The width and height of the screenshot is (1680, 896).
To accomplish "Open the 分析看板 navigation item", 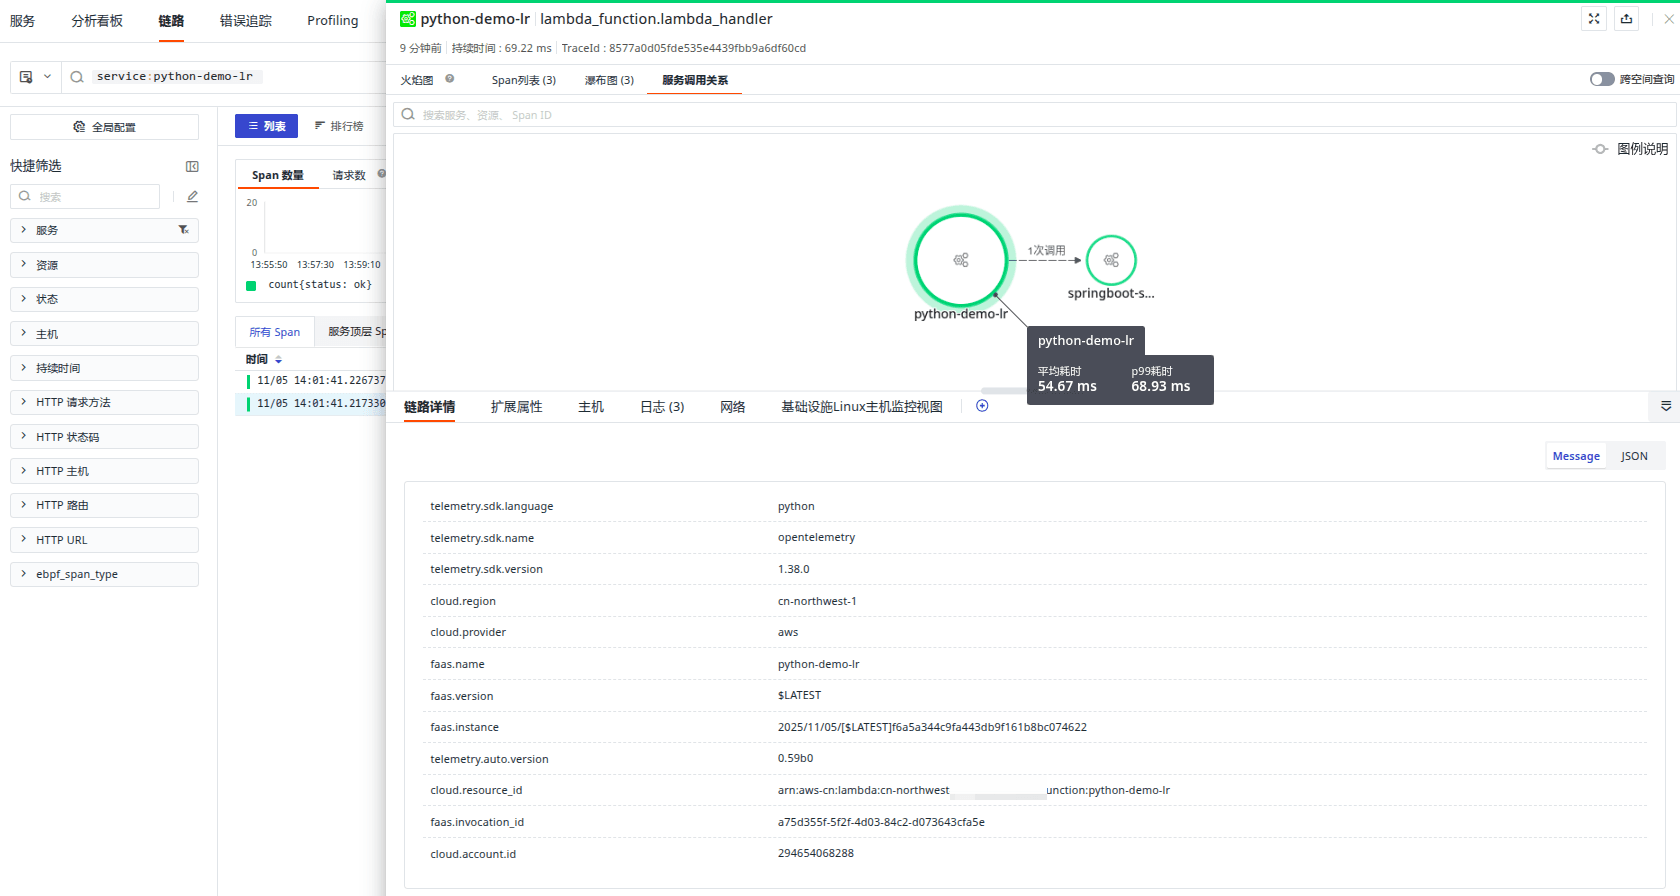I will click(97, 21).
